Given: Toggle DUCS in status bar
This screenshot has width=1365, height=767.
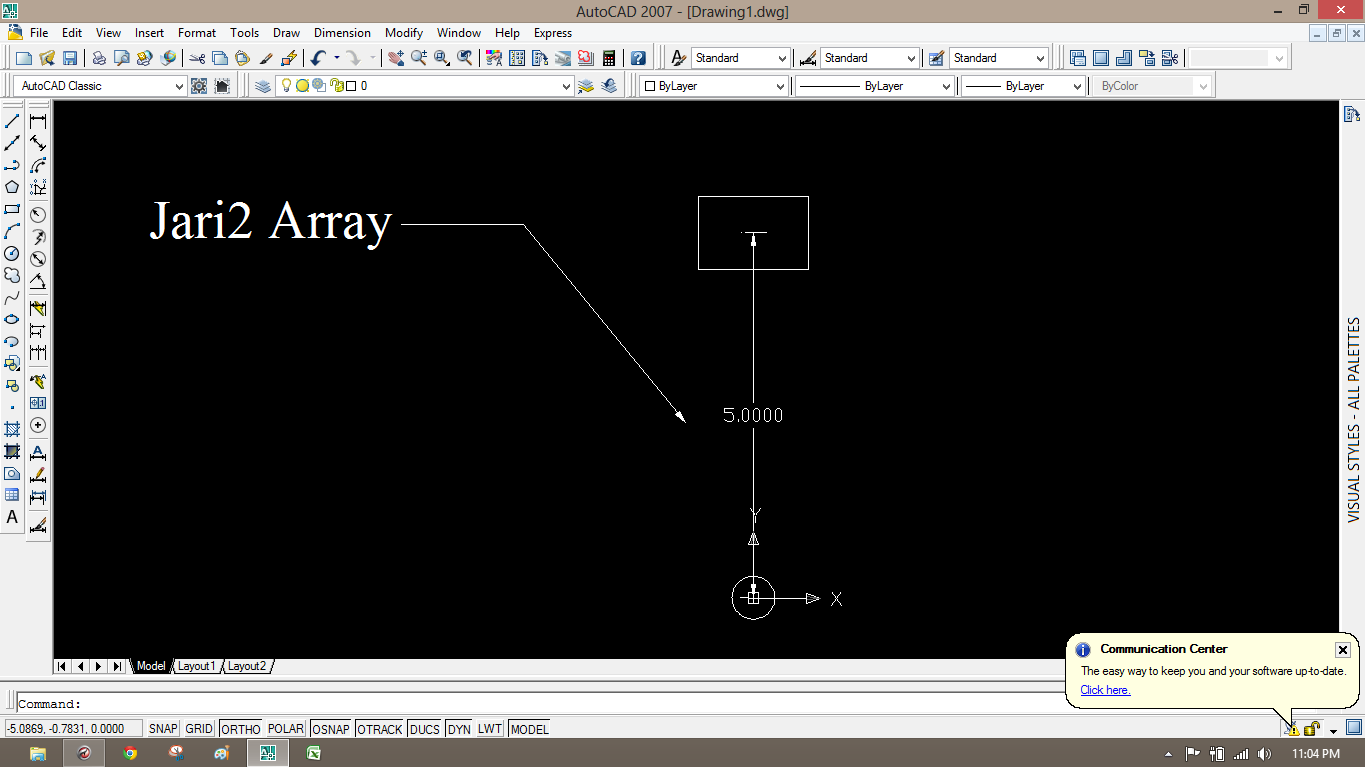Looking at the screenshot, I should tap(425, 729).
